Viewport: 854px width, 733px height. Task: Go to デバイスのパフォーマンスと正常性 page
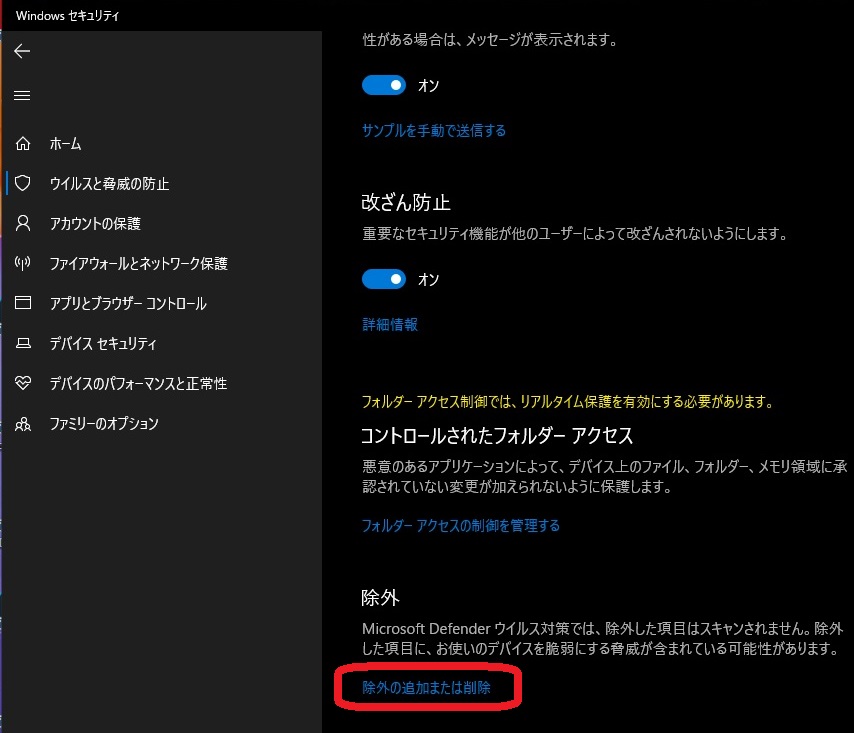coord(138,384)
